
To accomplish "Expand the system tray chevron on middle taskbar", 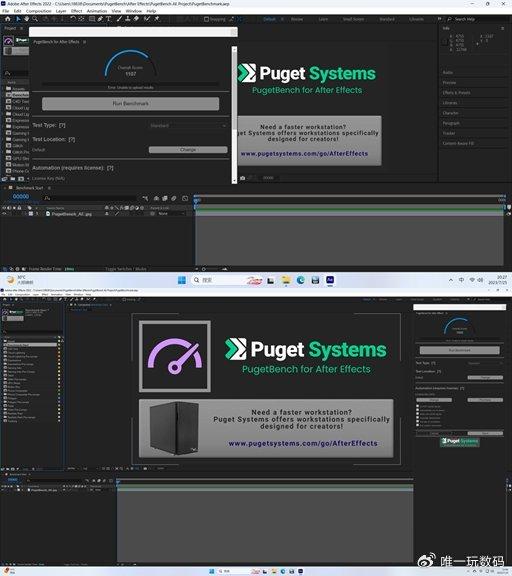I will tap(451, 280).
